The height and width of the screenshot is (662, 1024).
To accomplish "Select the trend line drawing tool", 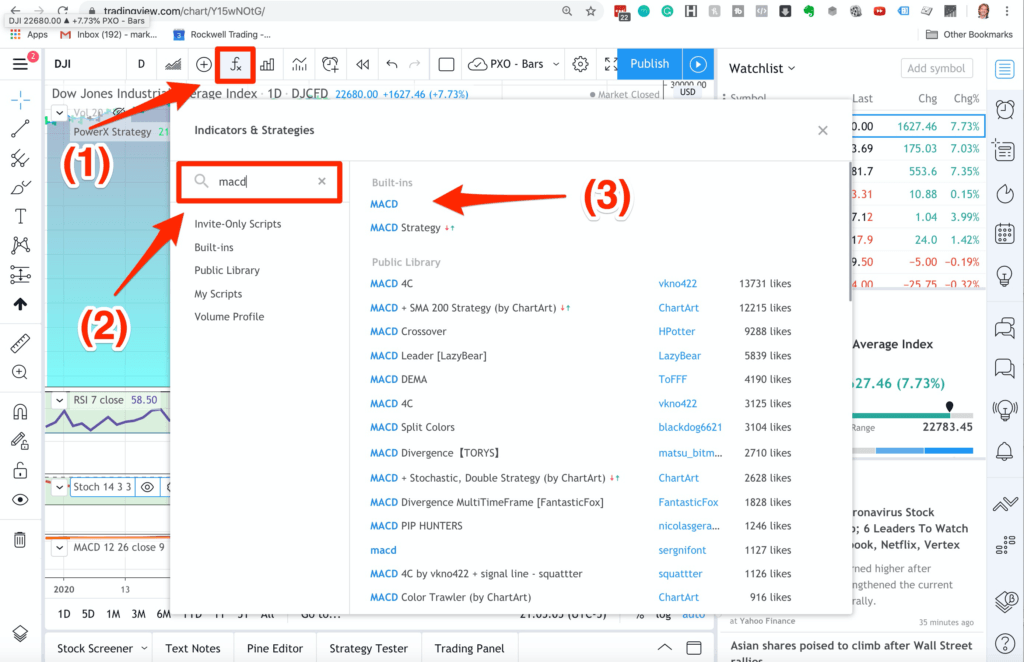I will point(20,129).
